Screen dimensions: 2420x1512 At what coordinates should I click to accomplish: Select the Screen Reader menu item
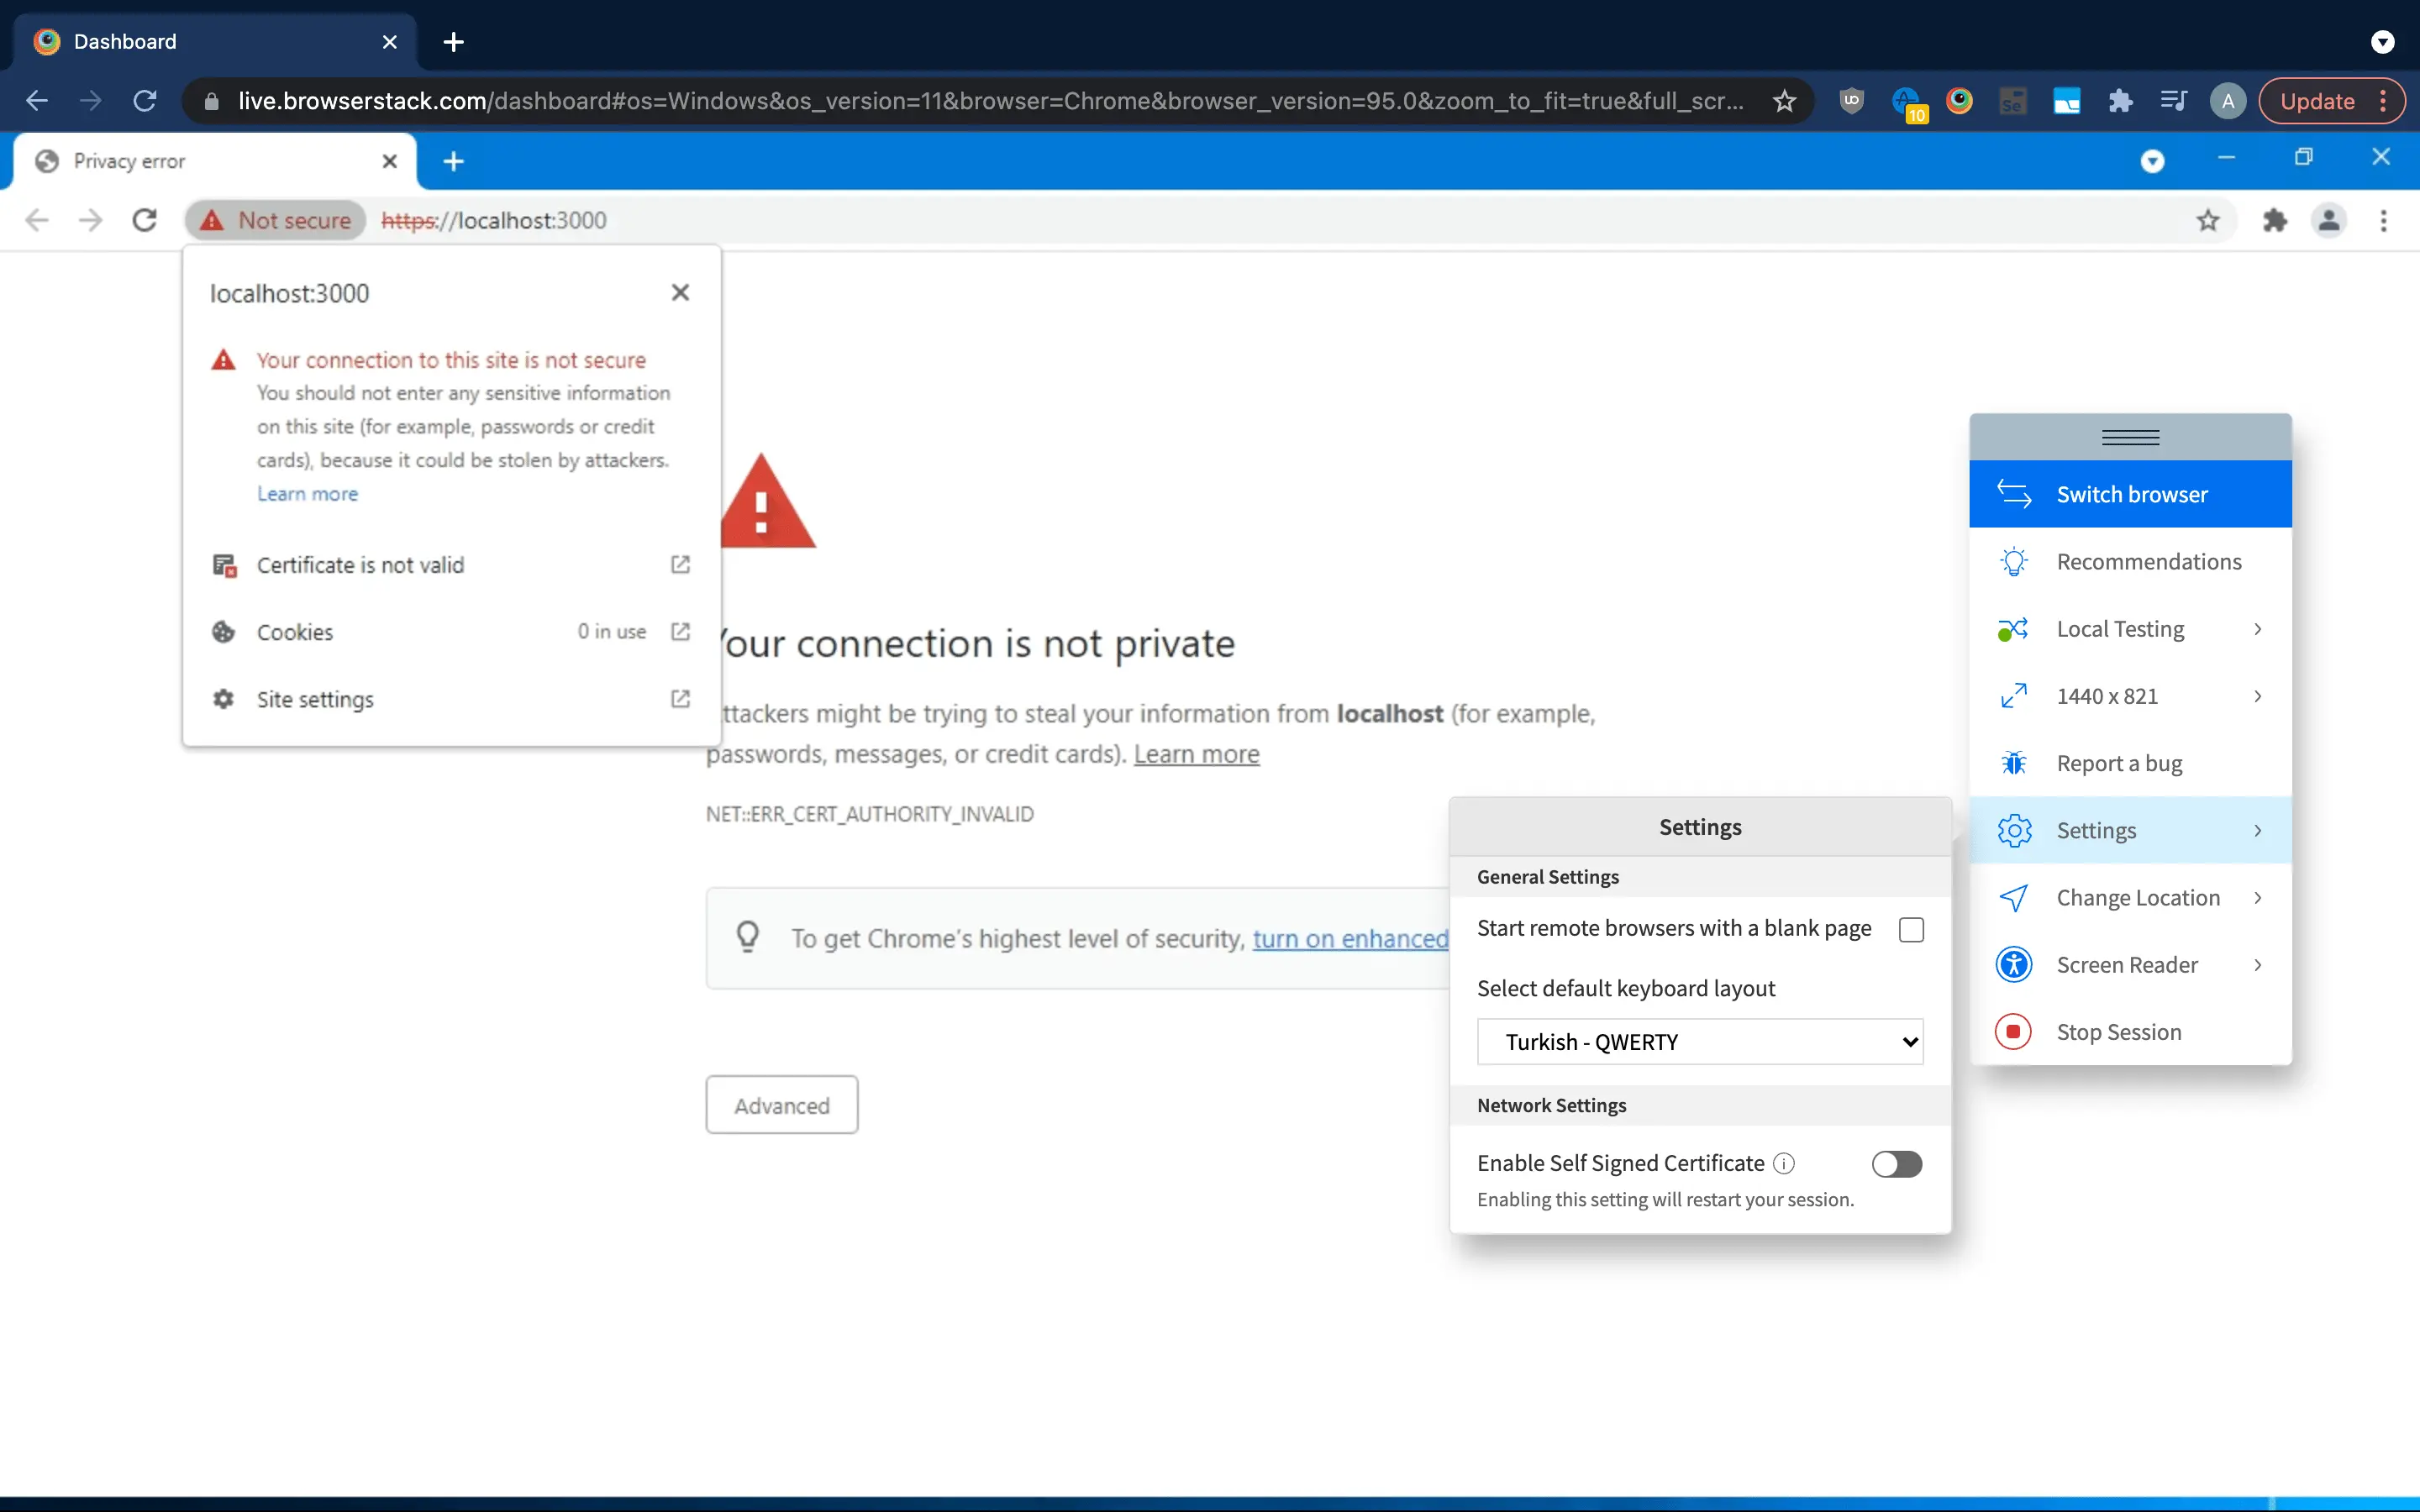2126,965
